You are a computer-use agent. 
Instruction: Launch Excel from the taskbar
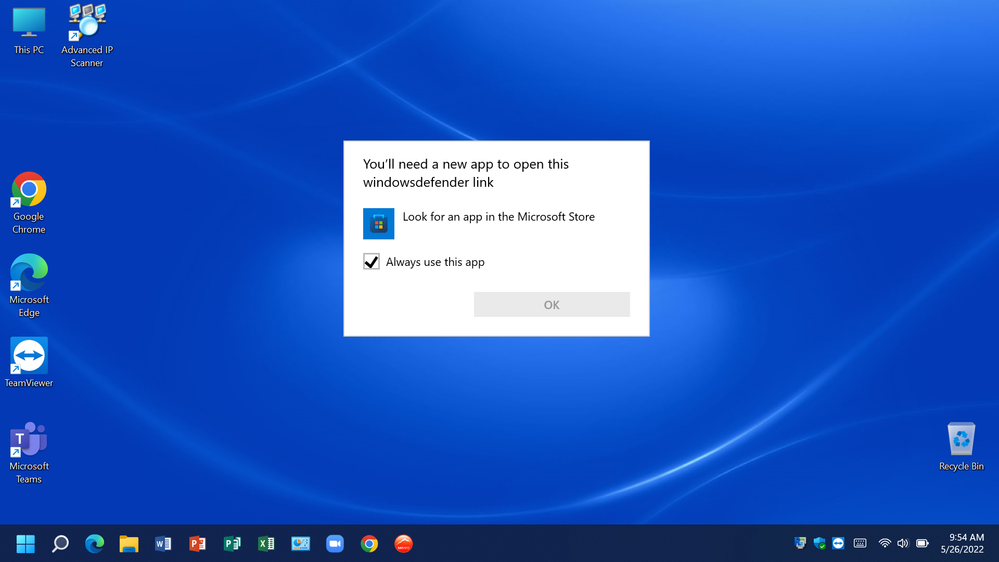tap(266, 544)
